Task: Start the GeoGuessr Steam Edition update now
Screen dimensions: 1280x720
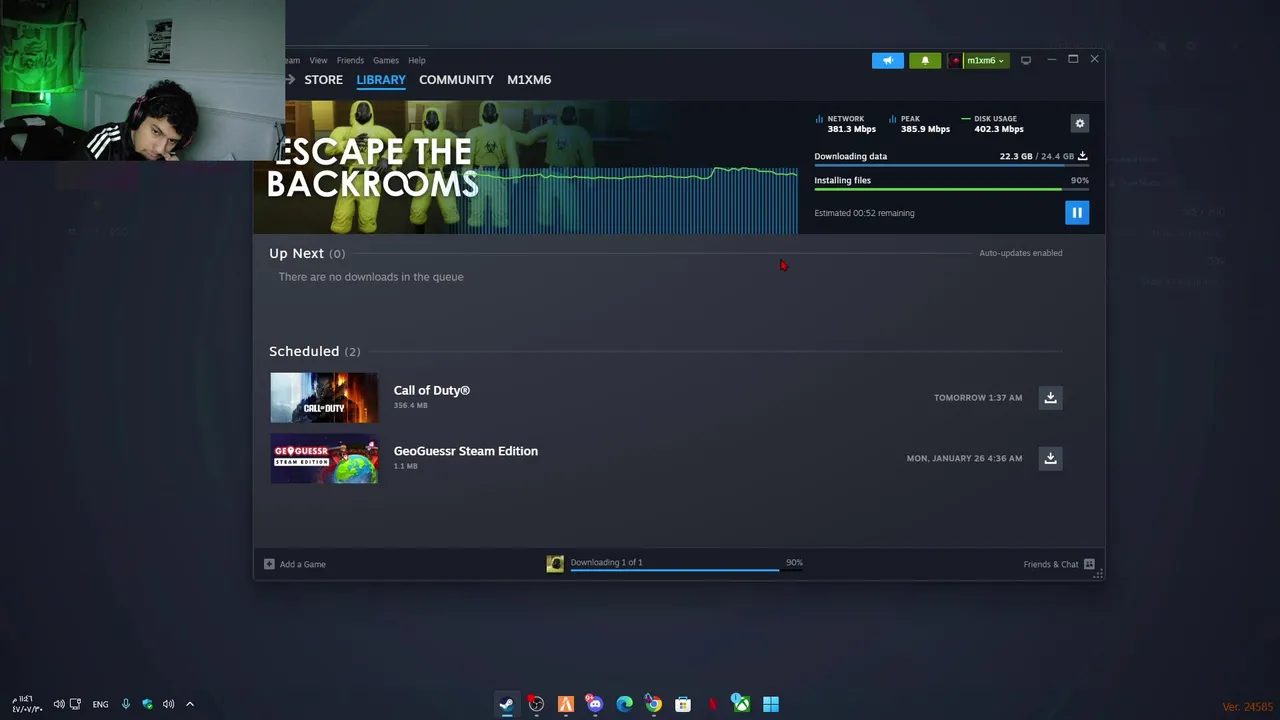Action: (x=1050, y=458)
